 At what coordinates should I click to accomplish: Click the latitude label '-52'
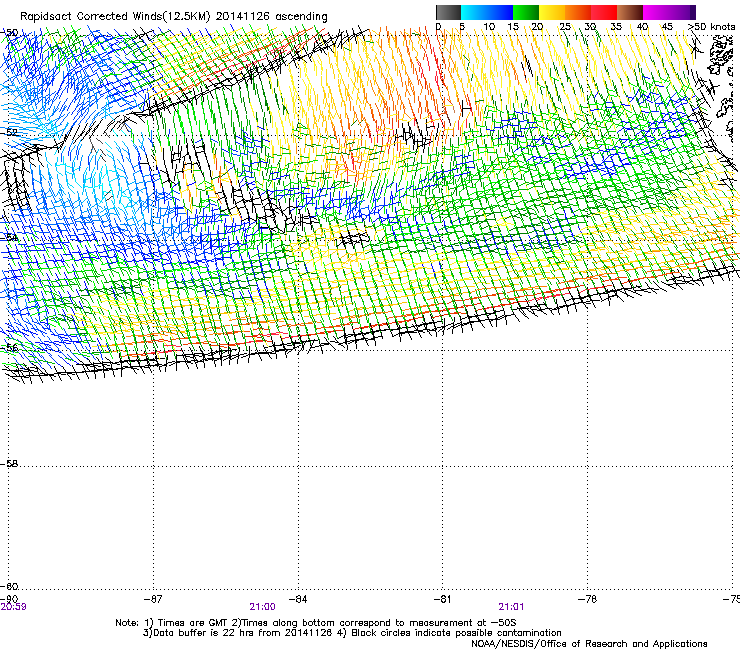click(9, 132)
